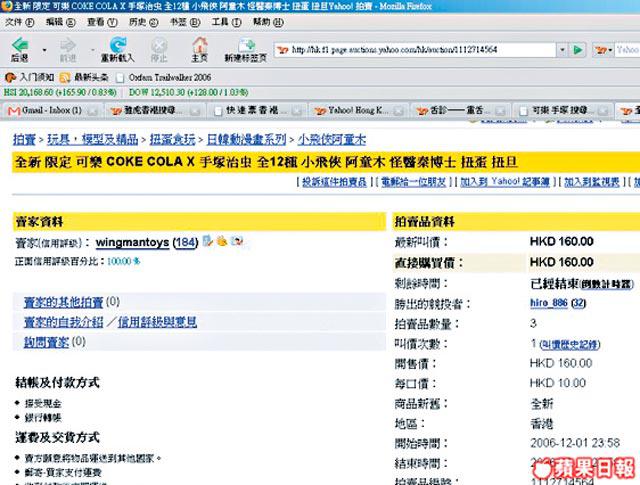The height and width of the screenshot is (485, 640).
Task: Click the HSI stock ticker entry
Action: [60, 93]
